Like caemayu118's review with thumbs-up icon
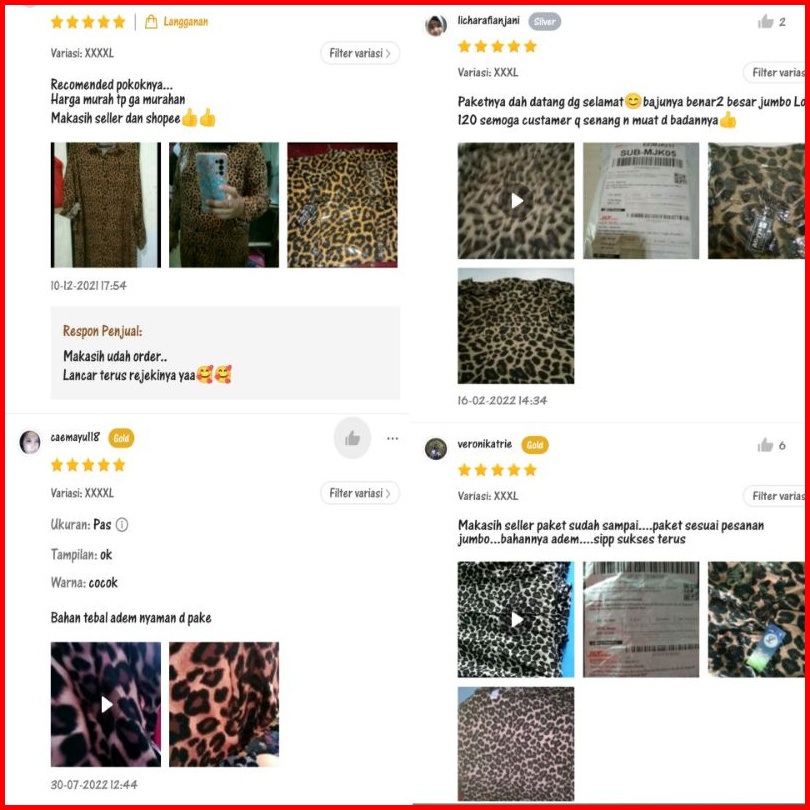810x810 pixels. click(x=352, y=438)
